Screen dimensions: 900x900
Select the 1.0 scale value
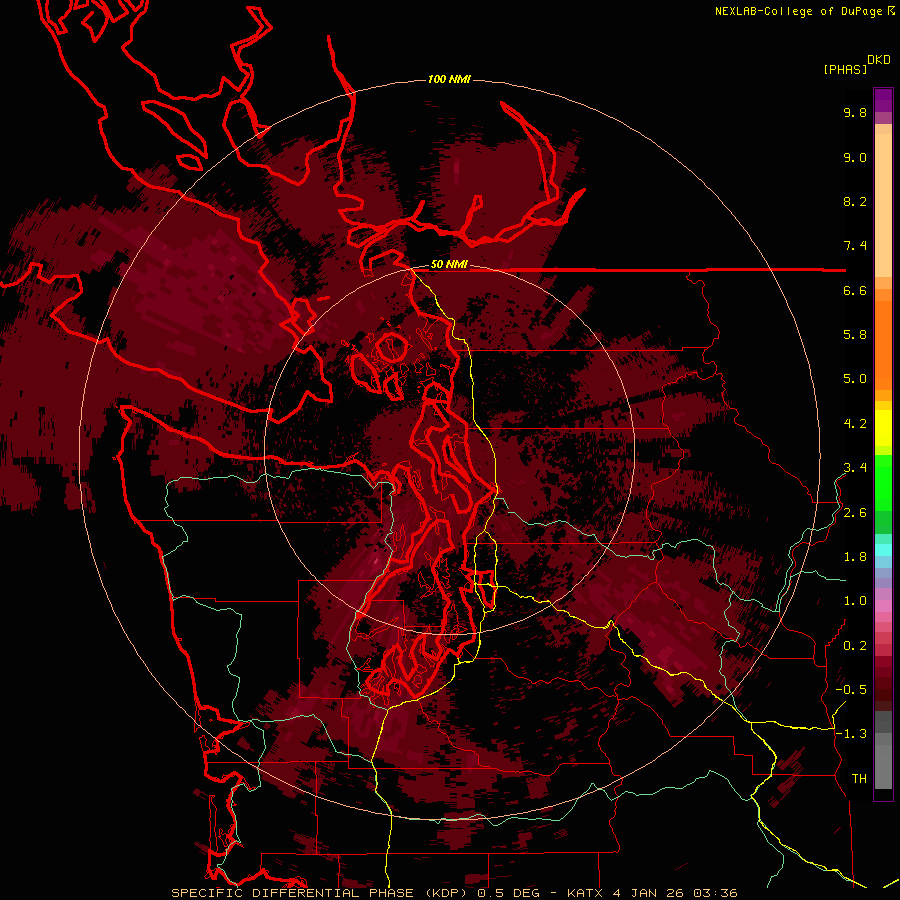pyautogui.click(x=855, y=601)
